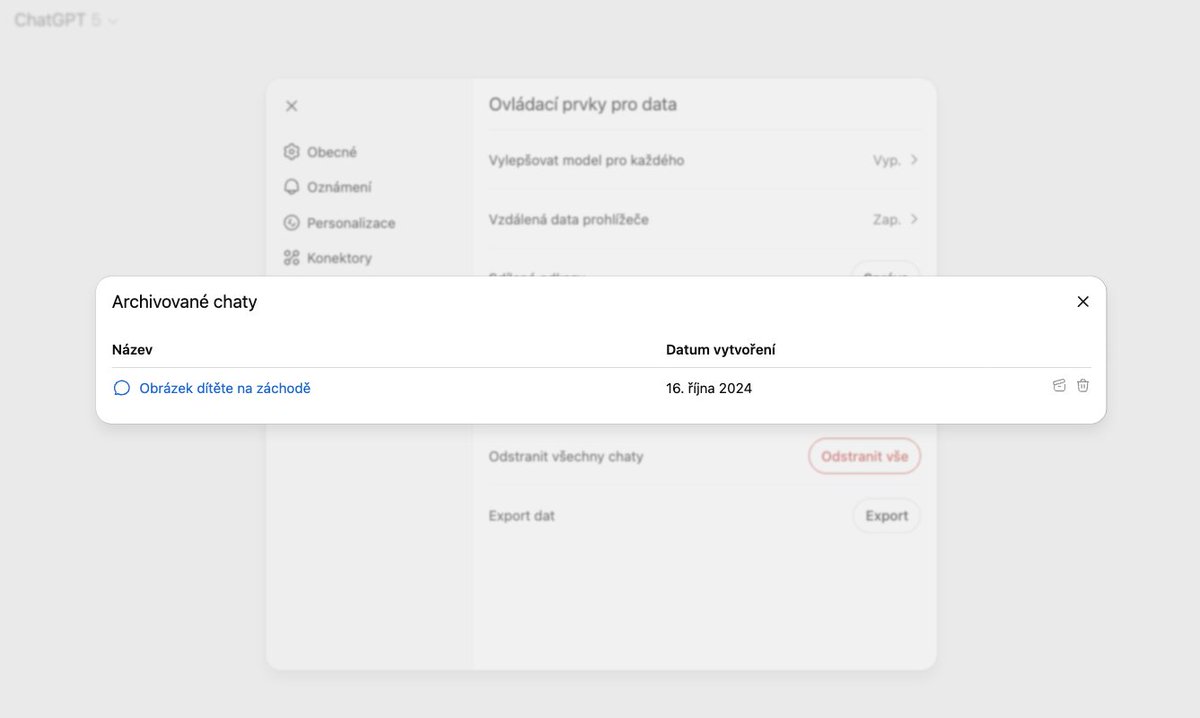Click the Zap. value
Screen dimensions: 1200x718
coord(886,219)
